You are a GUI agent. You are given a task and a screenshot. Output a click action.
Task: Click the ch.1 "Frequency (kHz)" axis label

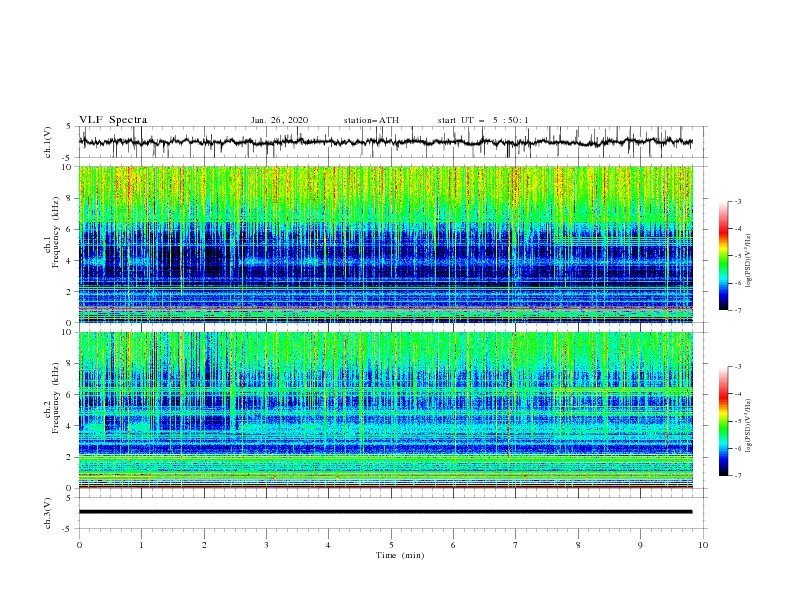click(x=56, y=233)
